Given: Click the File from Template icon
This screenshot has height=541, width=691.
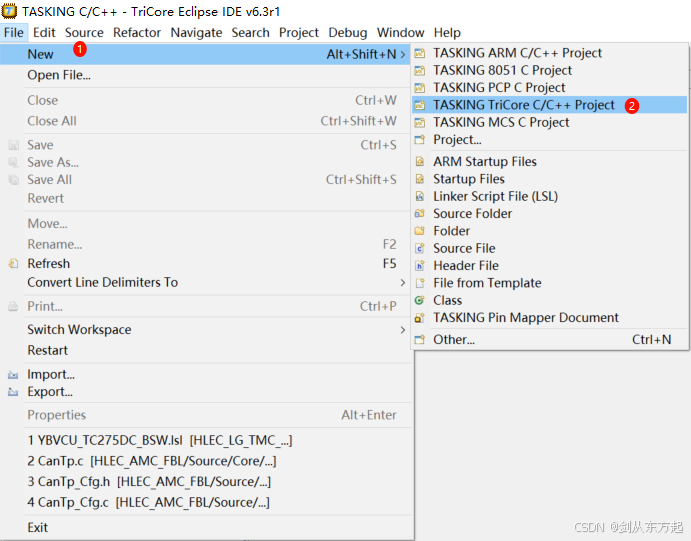Looking at the screenshot, I should tap(420, 283).
